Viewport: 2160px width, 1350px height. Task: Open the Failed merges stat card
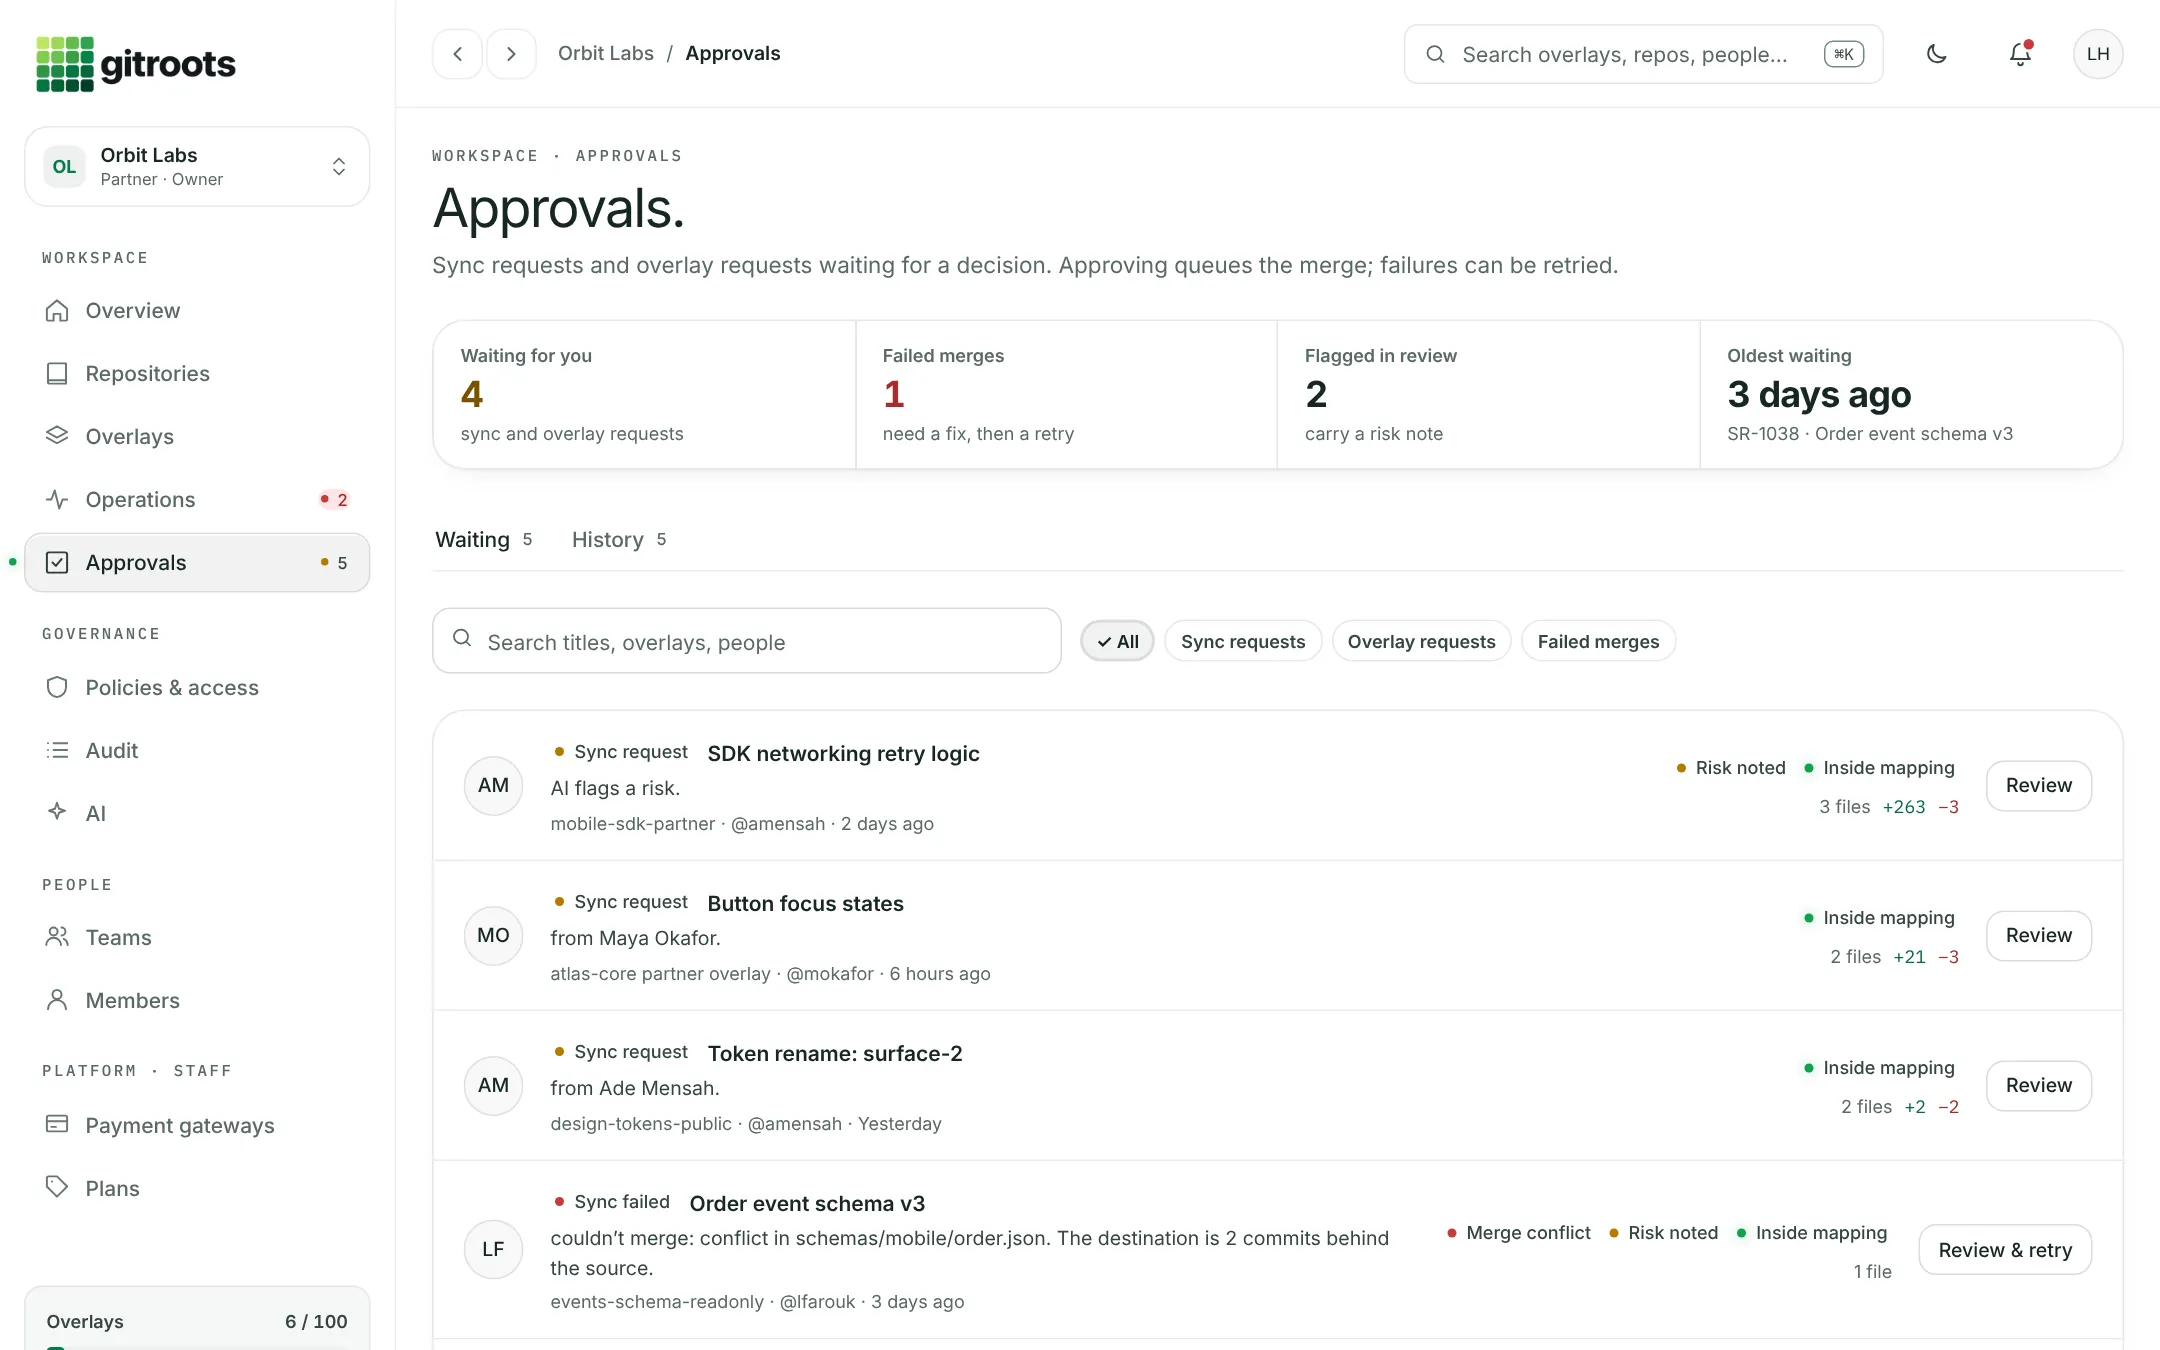1066,395
